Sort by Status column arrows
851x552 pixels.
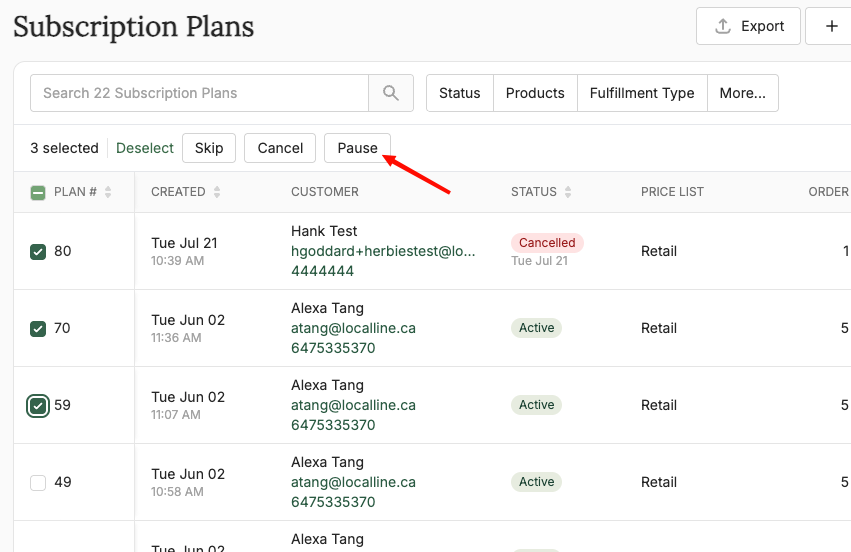point(568,192)
